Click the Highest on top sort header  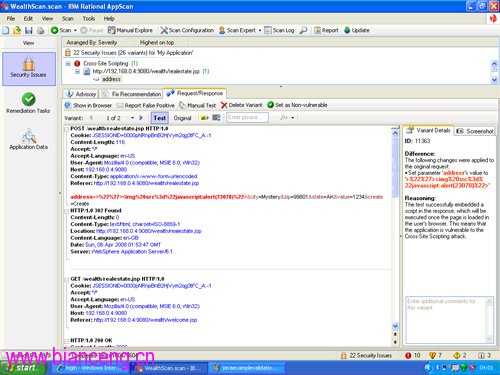pyautogui.click(x=157, y=42)
